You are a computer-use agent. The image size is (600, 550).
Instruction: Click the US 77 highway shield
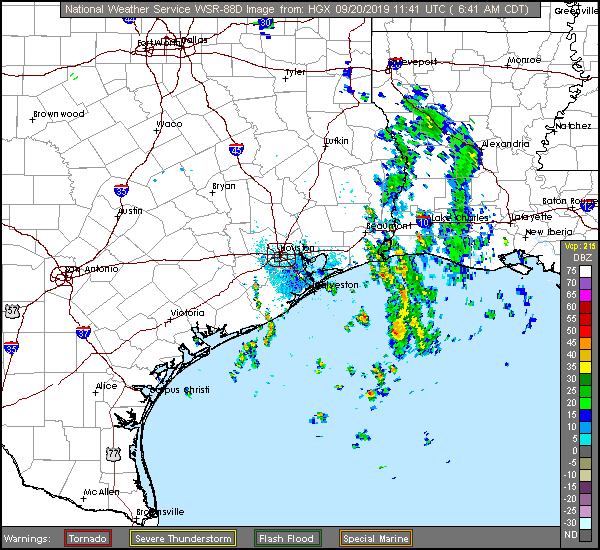point(113,454)
